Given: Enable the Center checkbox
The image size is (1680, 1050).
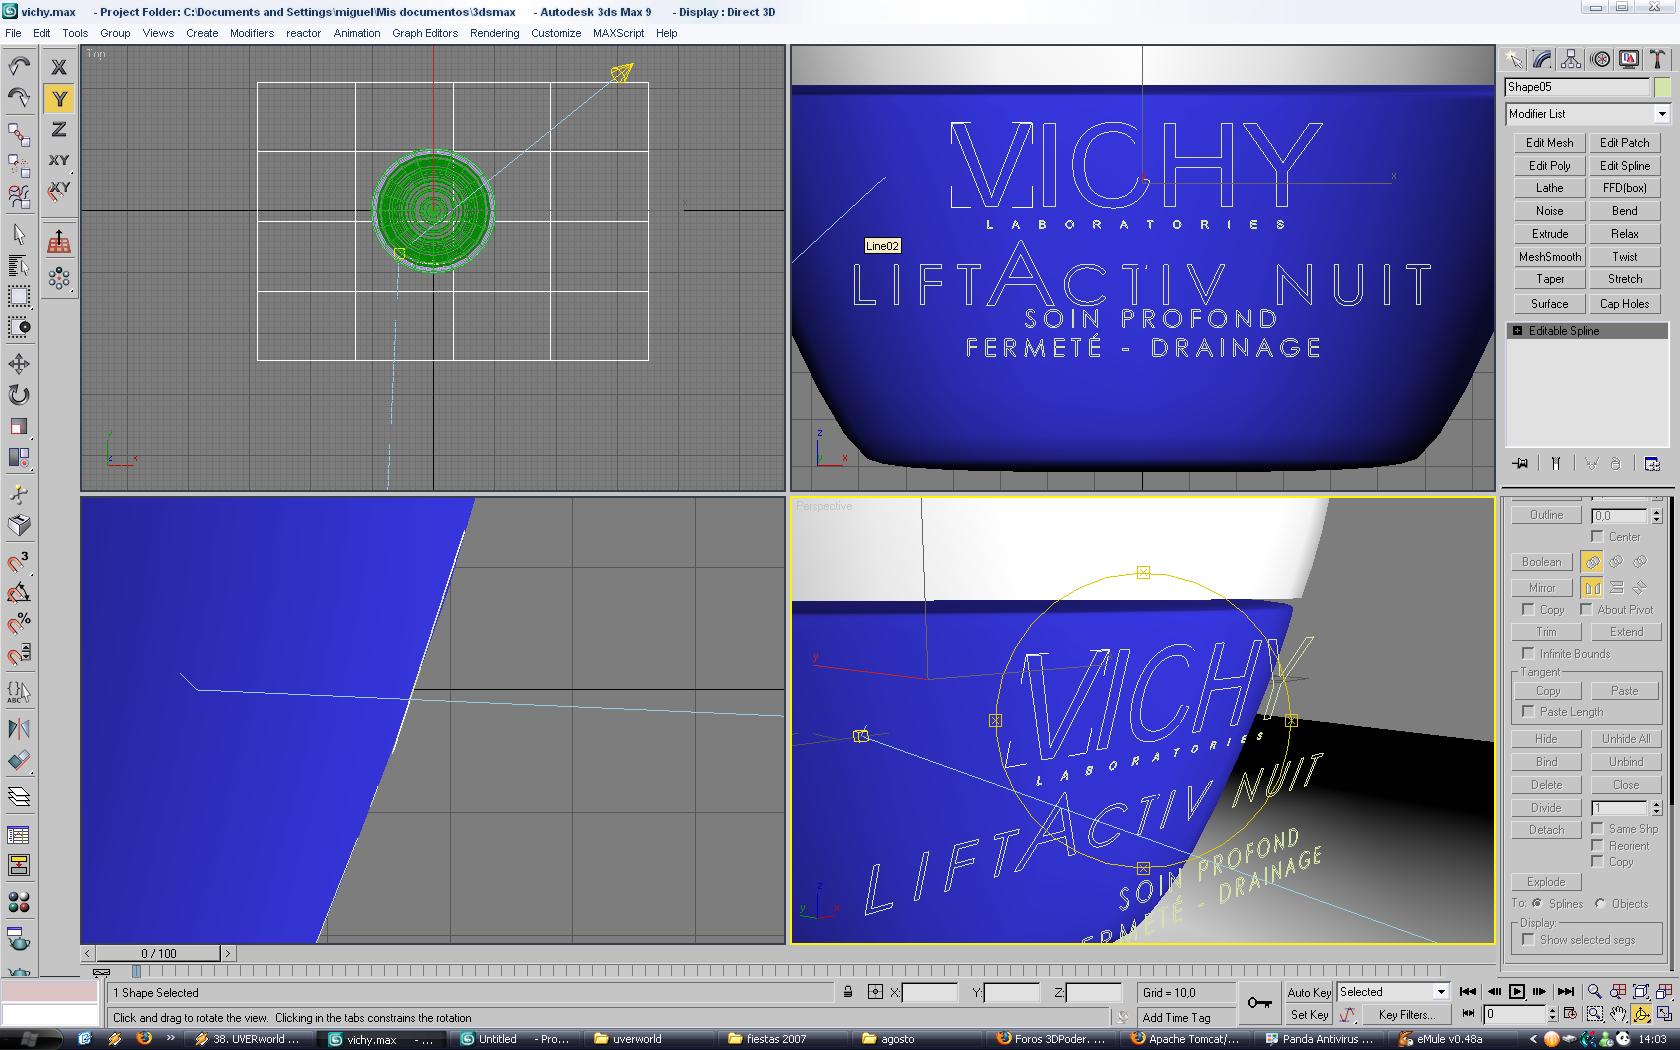Looking at the screenshot, I should [1597, 537].
